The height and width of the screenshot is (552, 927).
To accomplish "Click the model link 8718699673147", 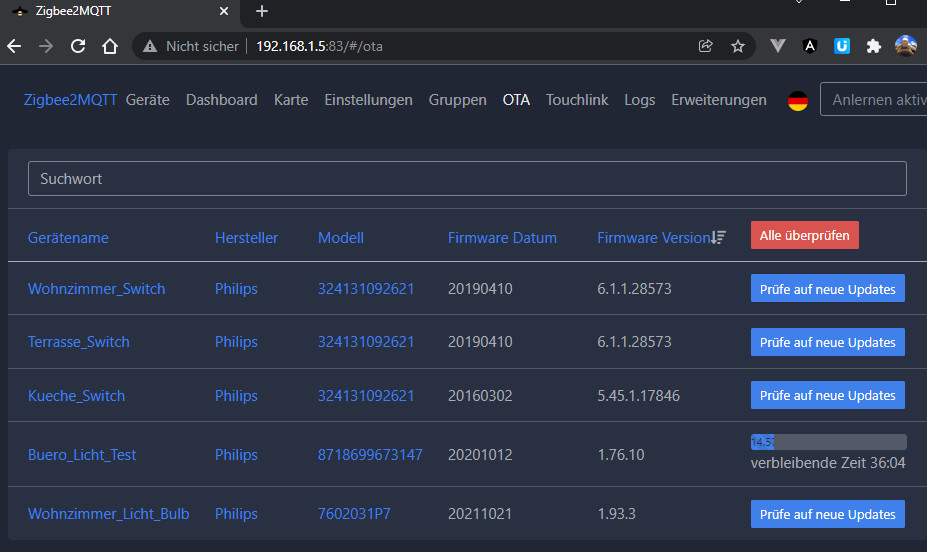I will [x=370, y=455].
